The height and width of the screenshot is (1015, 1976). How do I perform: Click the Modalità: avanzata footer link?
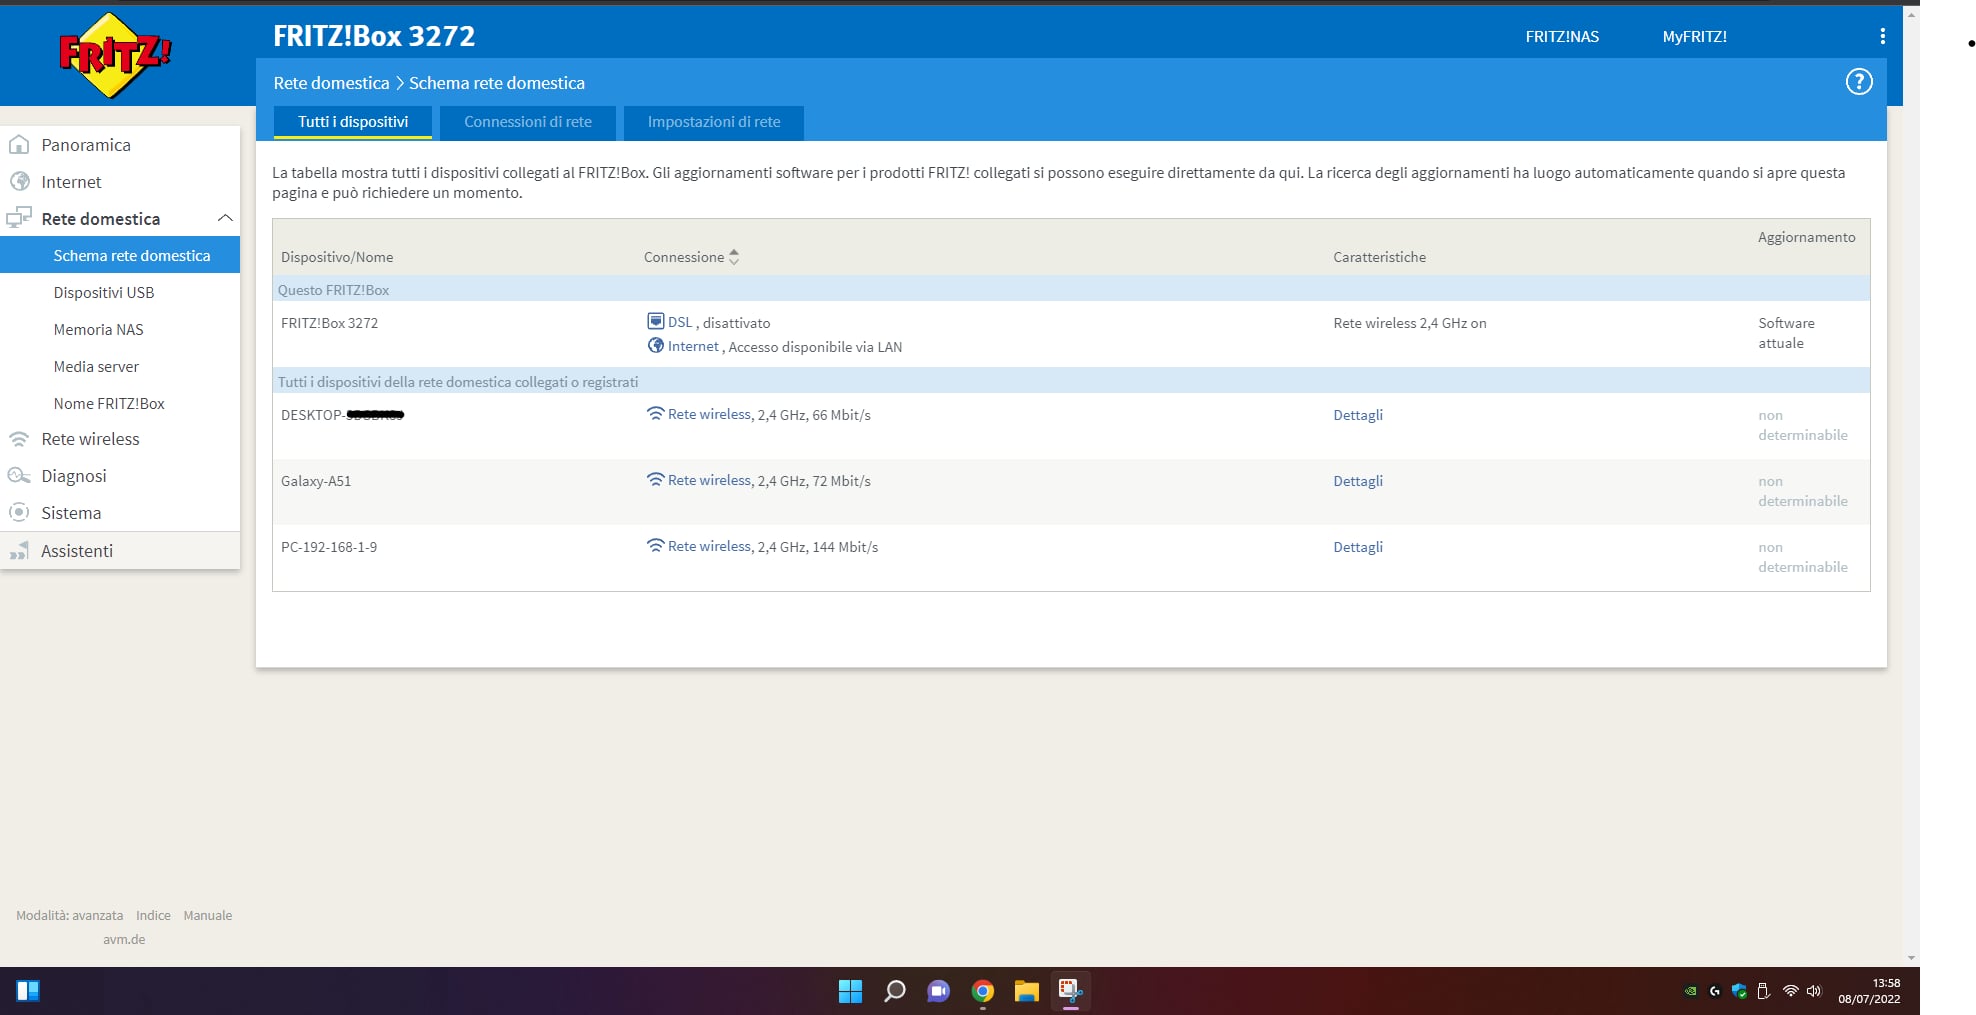click(69, 915)
